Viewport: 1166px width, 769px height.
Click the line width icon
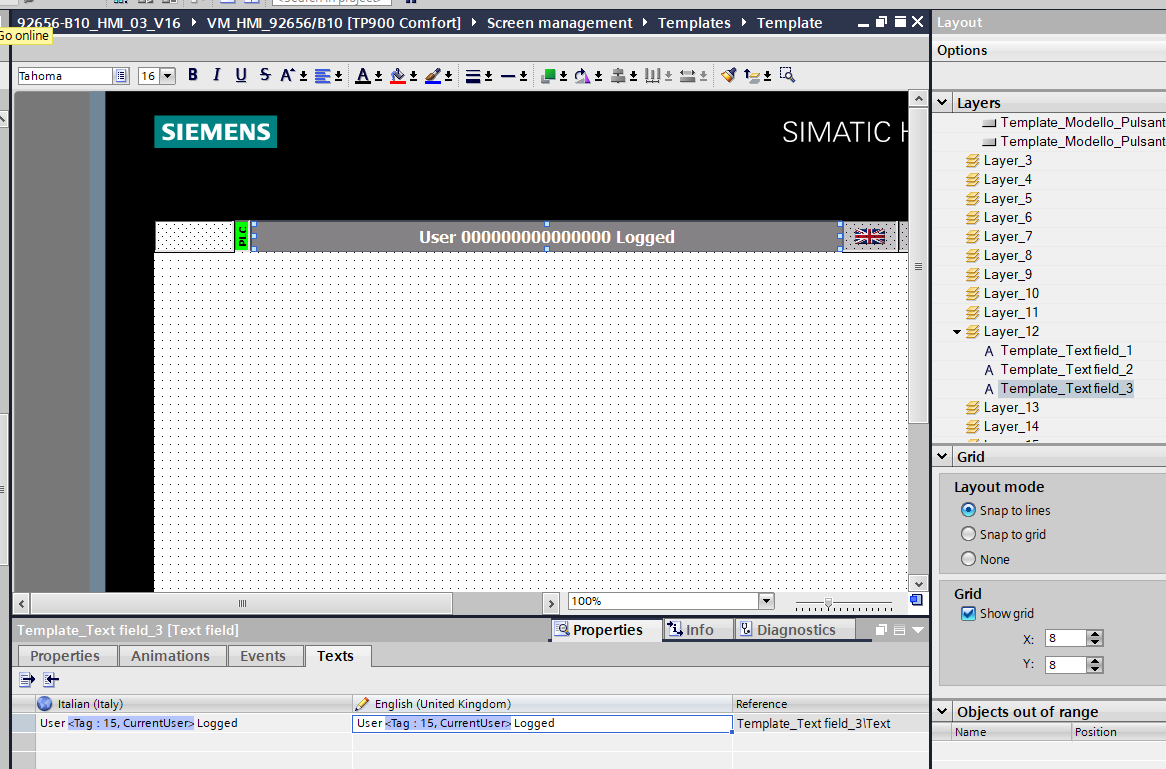tap(473, 76)
